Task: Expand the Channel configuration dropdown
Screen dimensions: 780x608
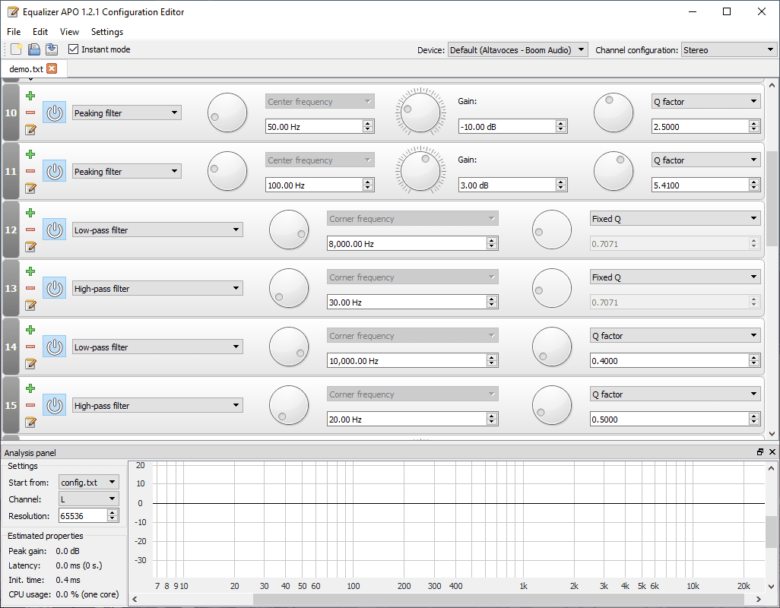Action: point(726,49)
